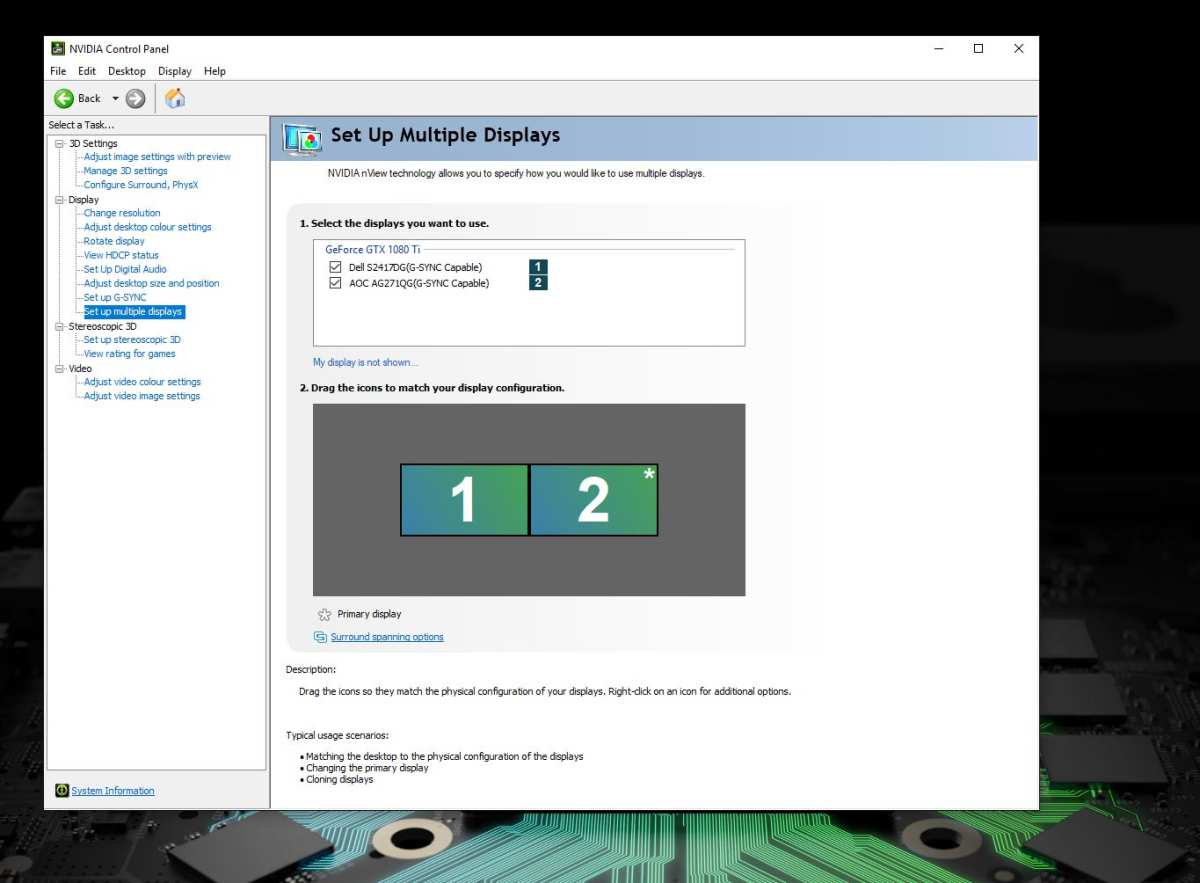Open the Edit menu
1200x883 pixels.
[x=87, y=71]
